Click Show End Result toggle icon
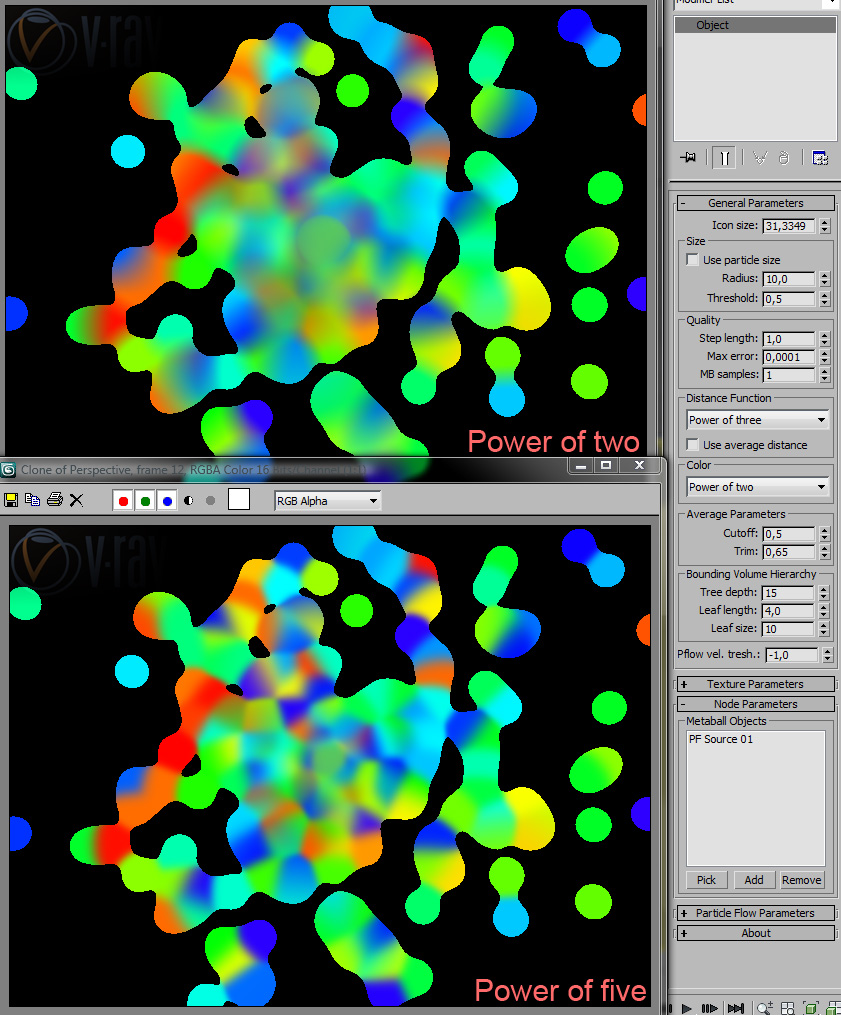The image size is (841, 1015). 724,157
